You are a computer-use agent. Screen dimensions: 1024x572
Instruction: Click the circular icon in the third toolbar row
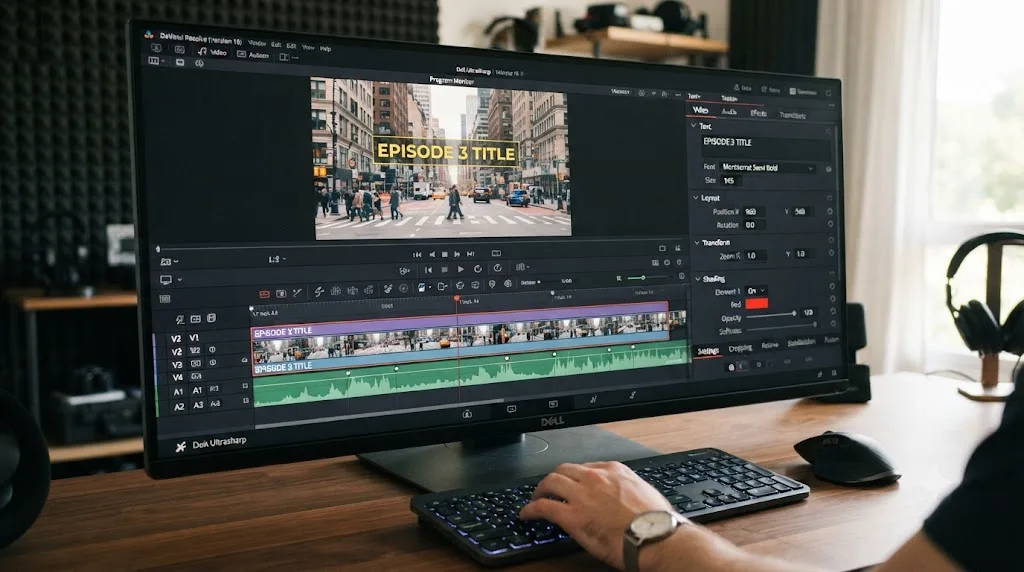click(199, 63)
